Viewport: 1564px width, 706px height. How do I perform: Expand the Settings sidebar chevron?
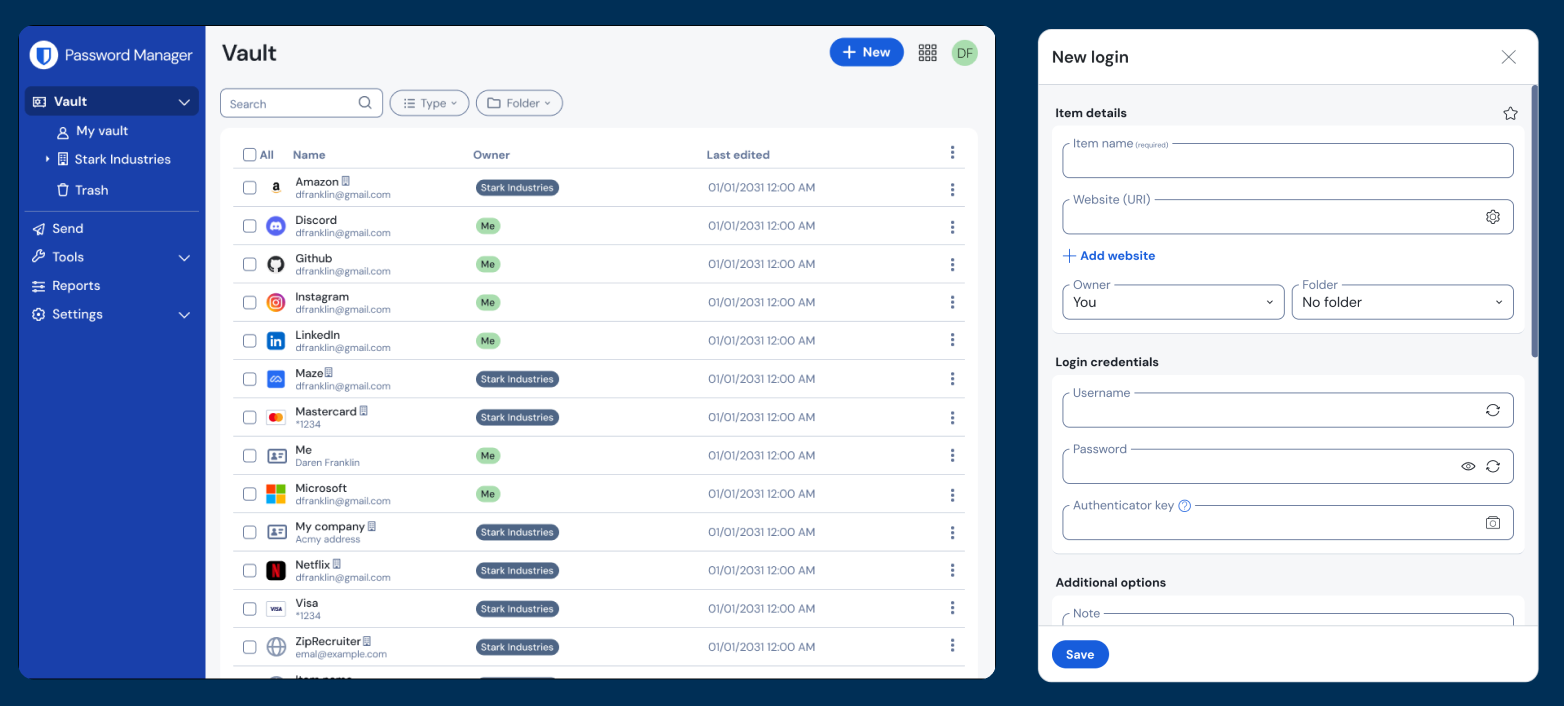(x=184, y=315)
